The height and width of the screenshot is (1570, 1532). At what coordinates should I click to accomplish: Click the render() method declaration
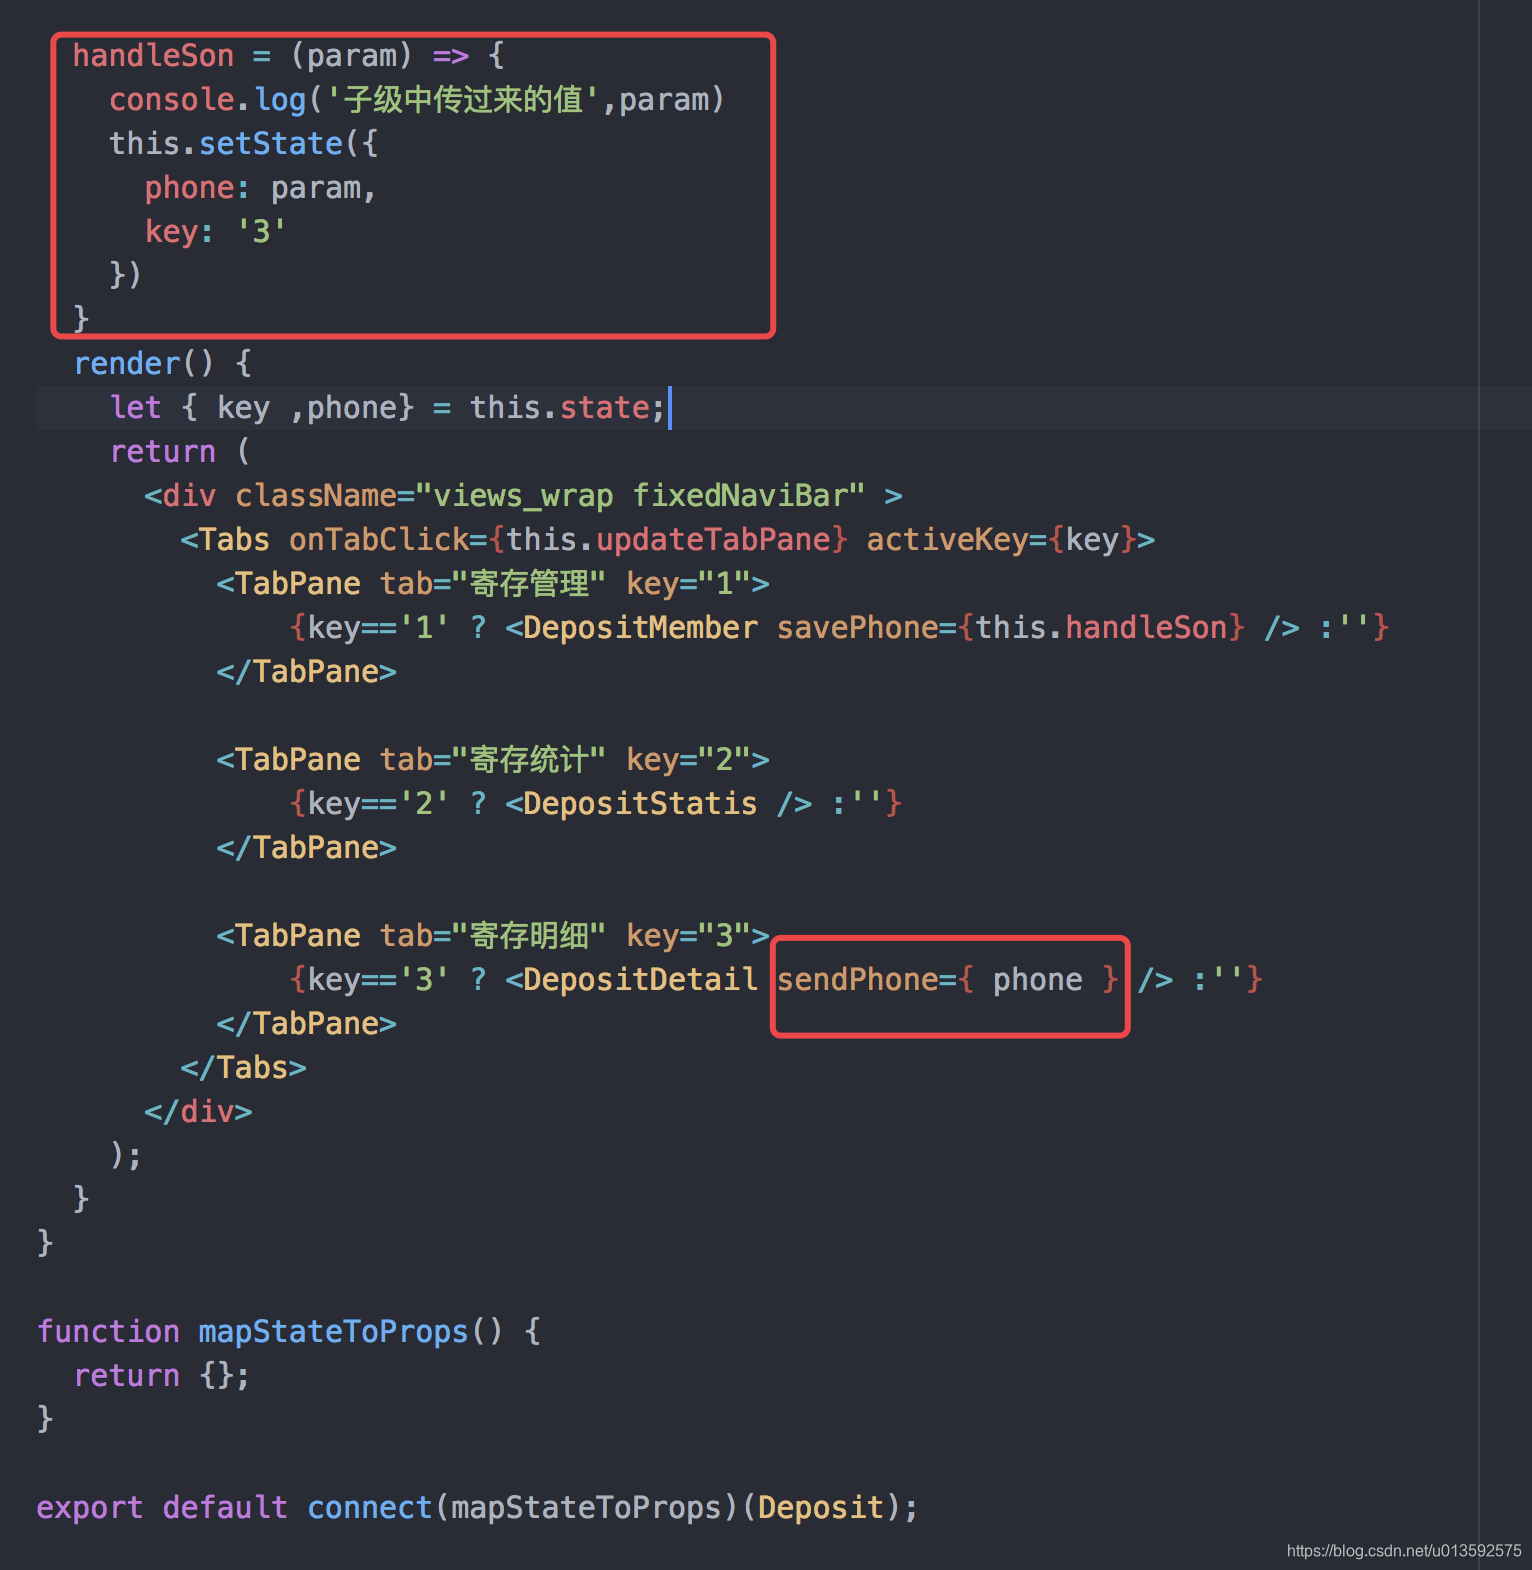click(163, 364)
